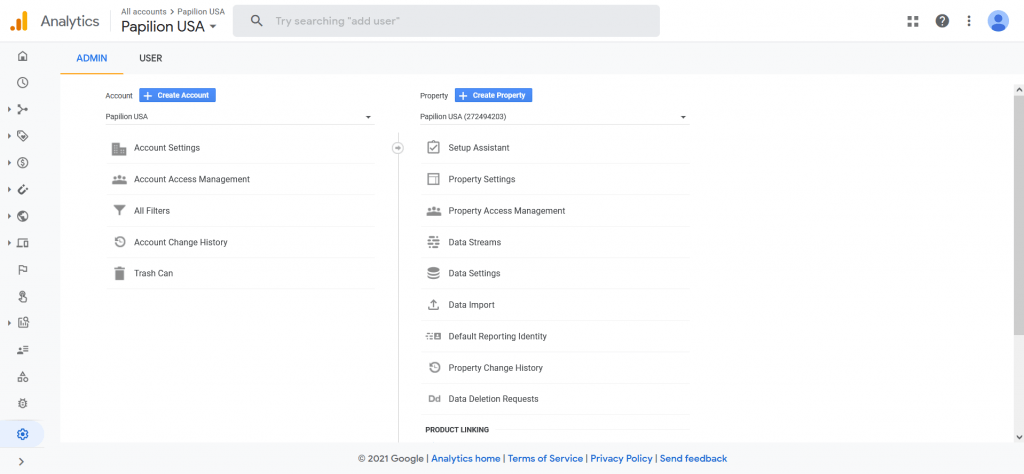1024x474 pixels.
Task: Open the Terms of Service link
Action: point(545,458)
